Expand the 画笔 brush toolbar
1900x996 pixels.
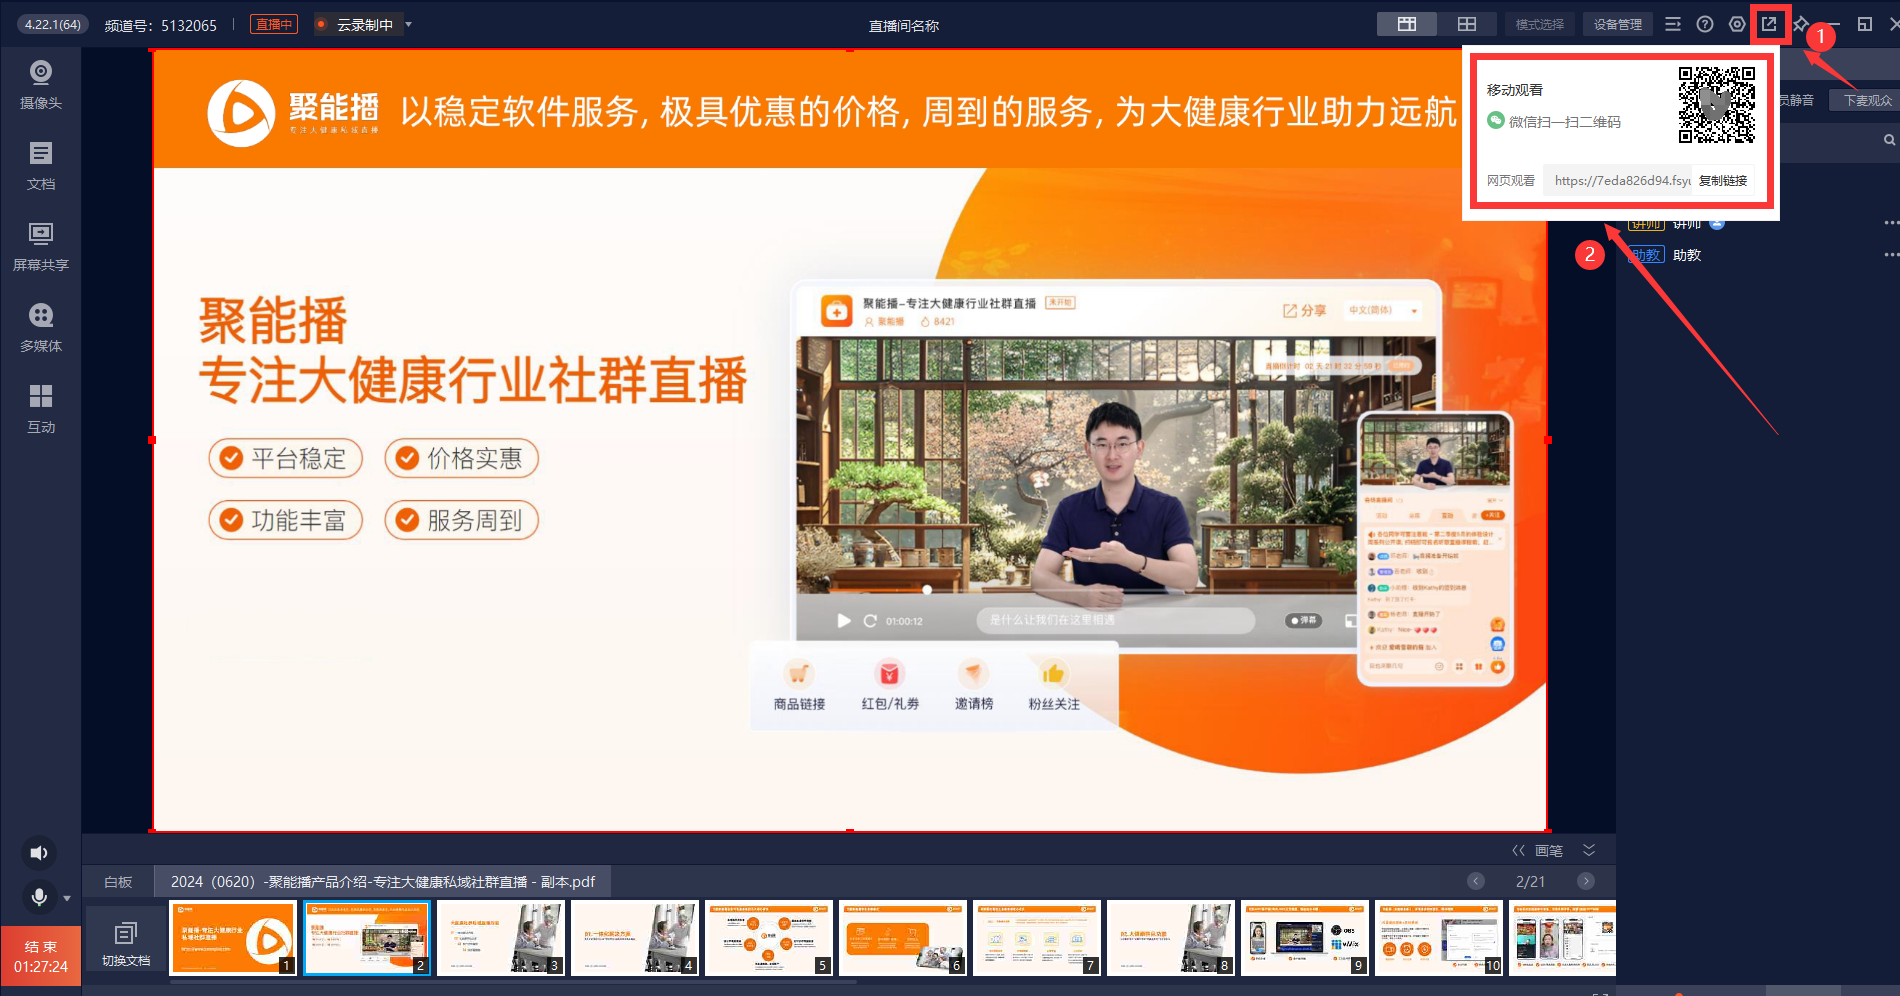(1538, 851)
